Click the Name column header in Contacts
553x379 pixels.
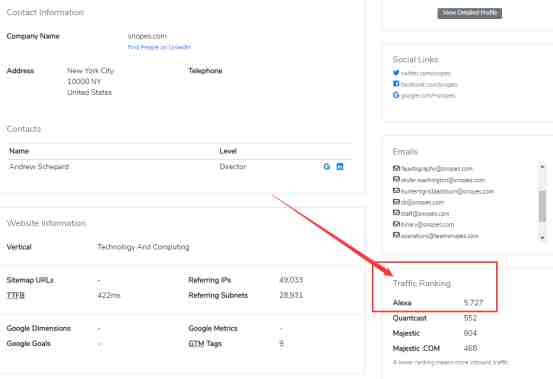pos(19,151)
